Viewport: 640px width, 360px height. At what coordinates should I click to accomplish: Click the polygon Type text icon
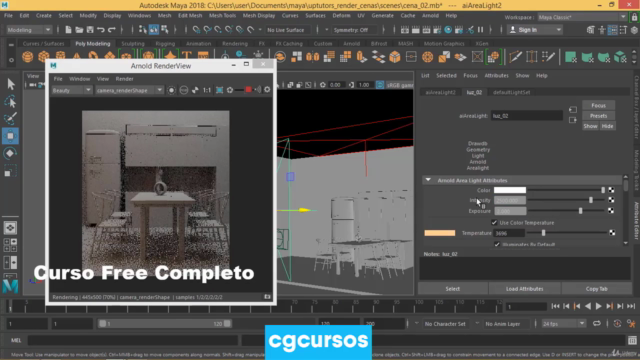tap(187, 57)
